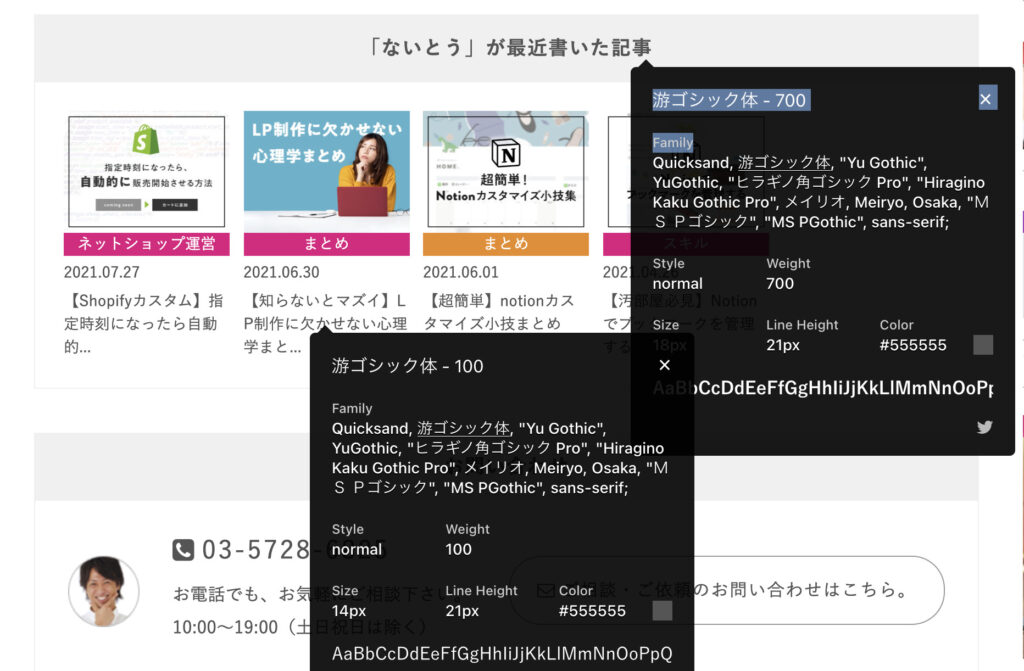This screenshot has width=1024, height=671.
Task: Select the #555555 swatch in the weight 100 popup
Action: (662, 610)
